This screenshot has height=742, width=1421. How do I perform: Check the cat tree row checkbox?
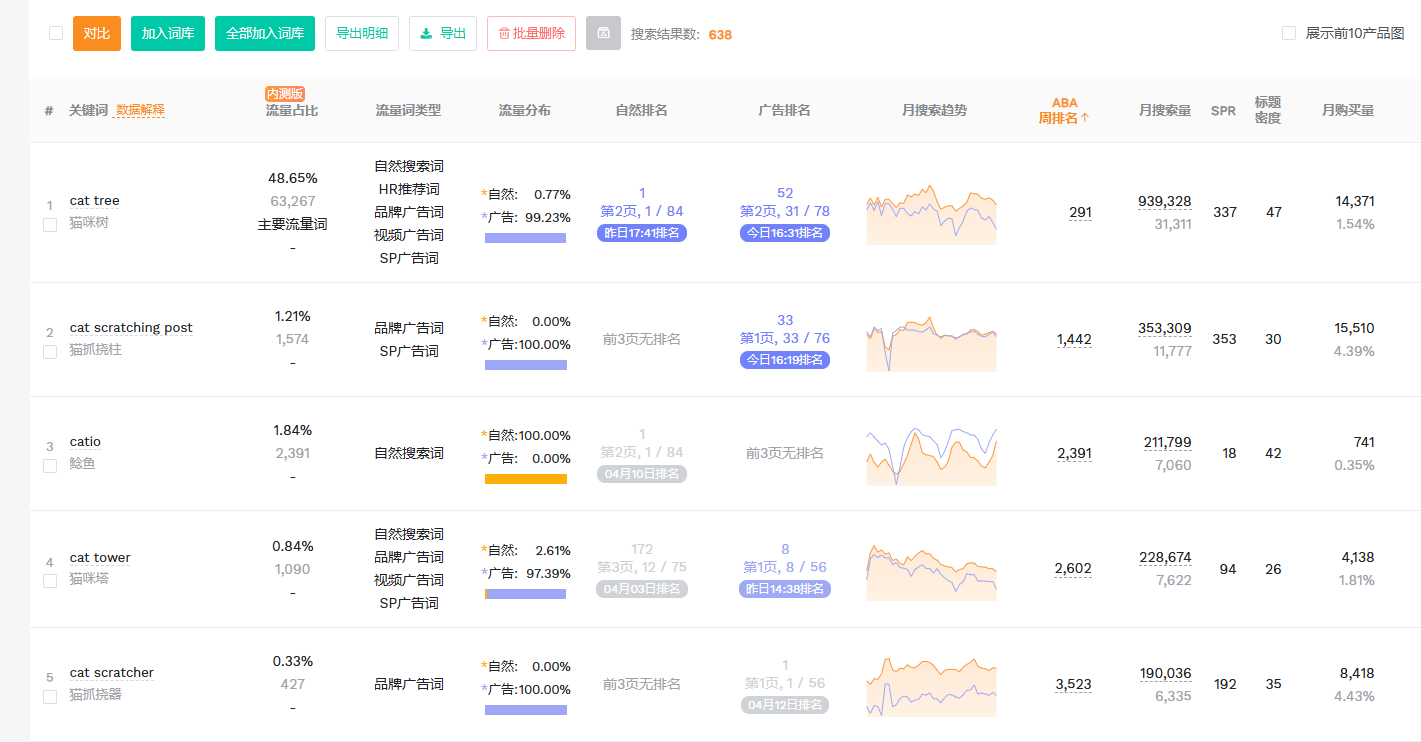click(50, 225)
